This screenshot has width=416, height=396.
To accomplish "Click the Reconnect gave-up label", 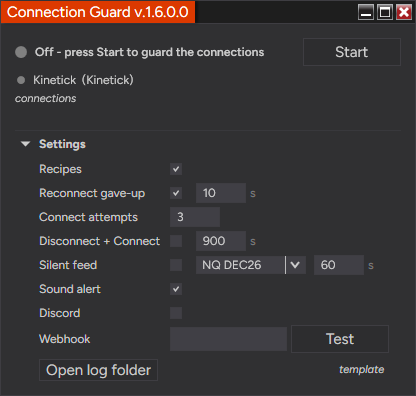I will click(92, 193).
